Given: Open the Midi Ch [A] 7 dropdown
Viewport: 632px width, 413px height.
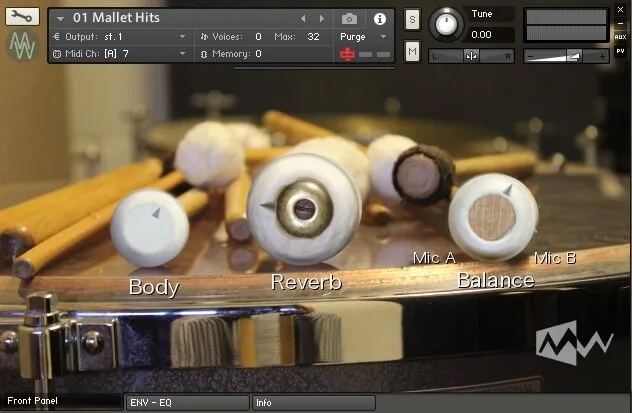Looking at the screenshot, I should (119, 54).
